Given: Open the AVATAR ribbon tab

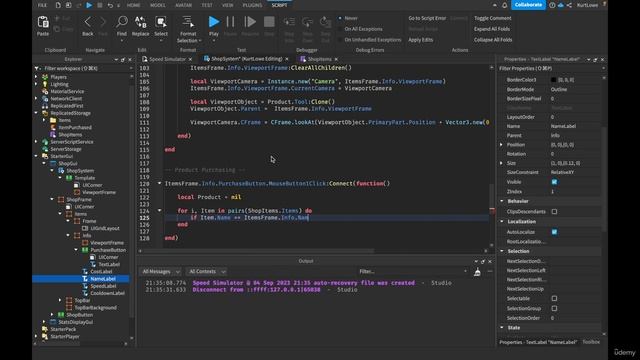Looking at the screenshot, I should point(183,5).
